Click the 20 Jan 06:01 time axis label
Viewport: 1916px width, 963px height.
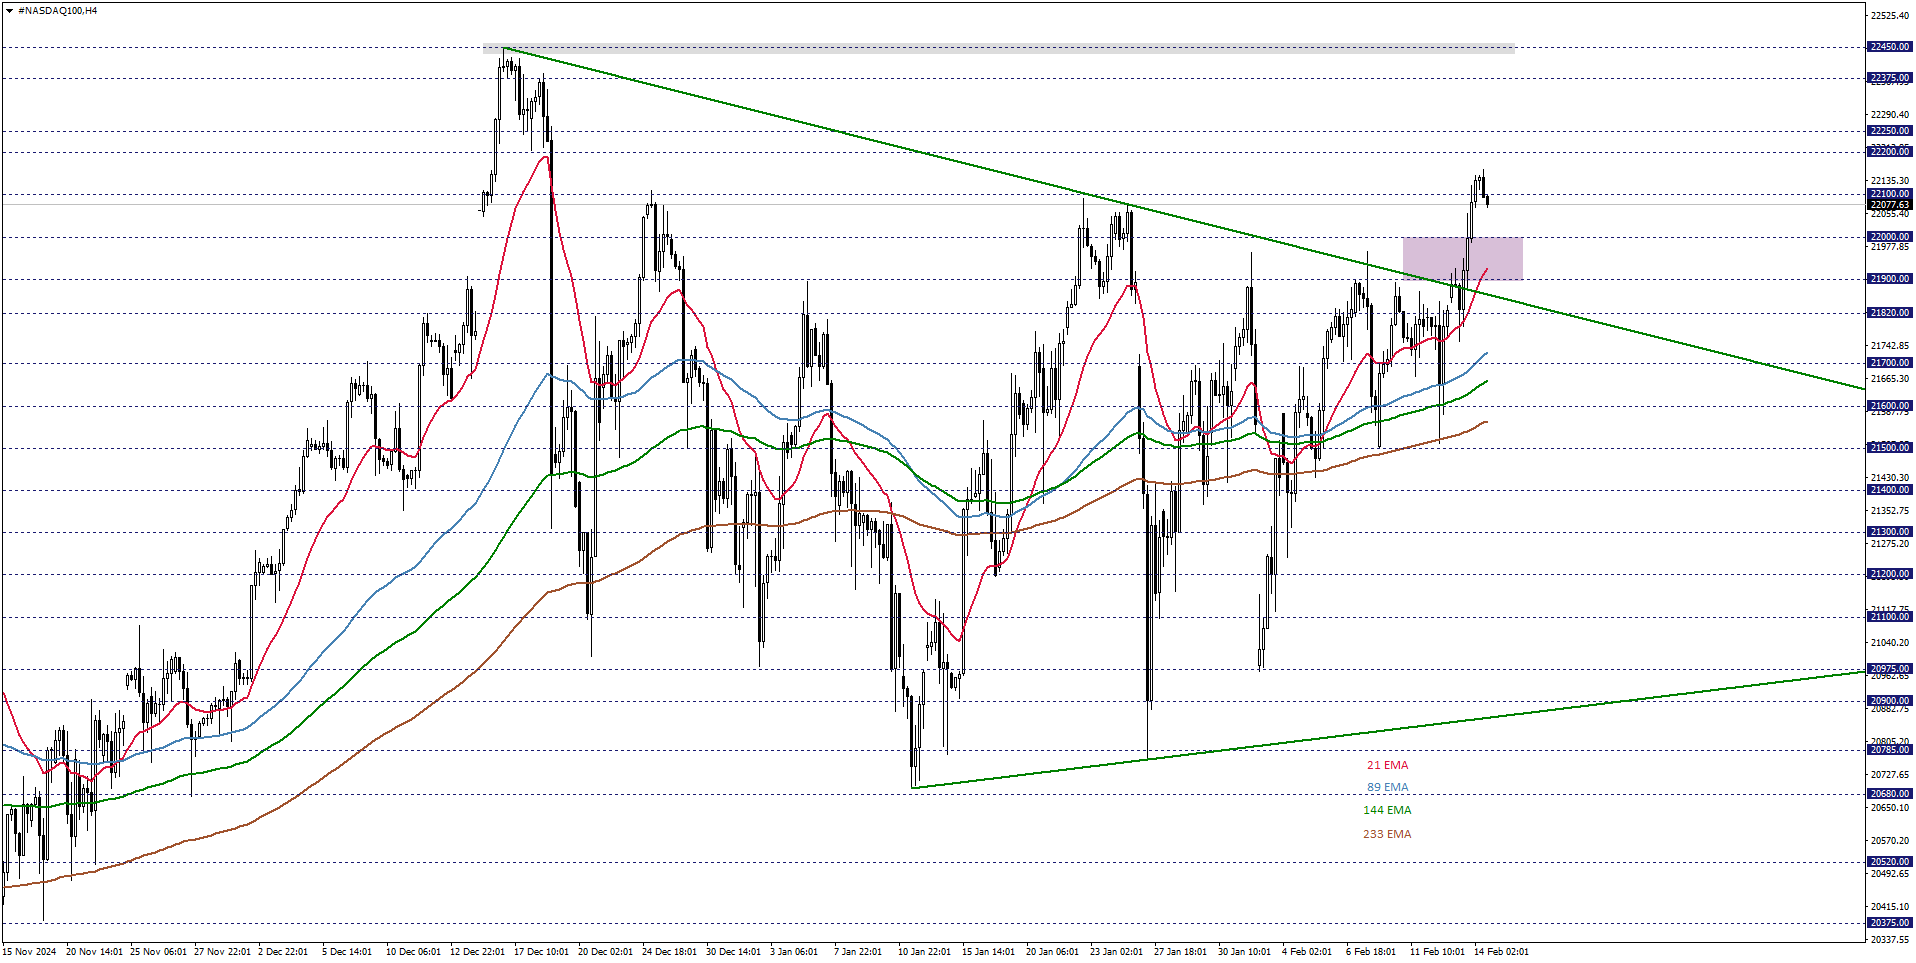click(1052, 952)
